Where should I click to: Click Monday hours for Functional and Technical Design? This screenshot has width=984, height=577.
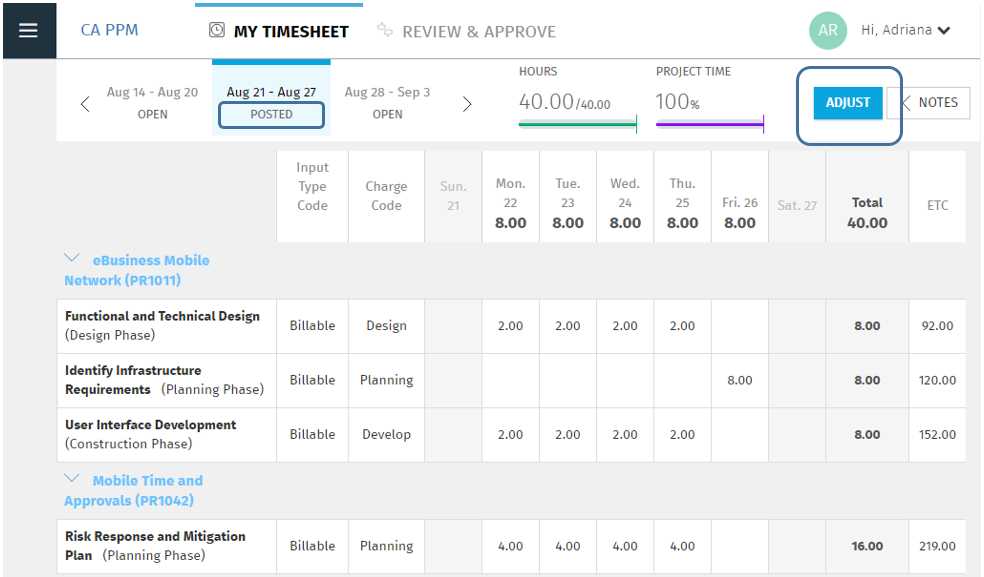(510, 326)
